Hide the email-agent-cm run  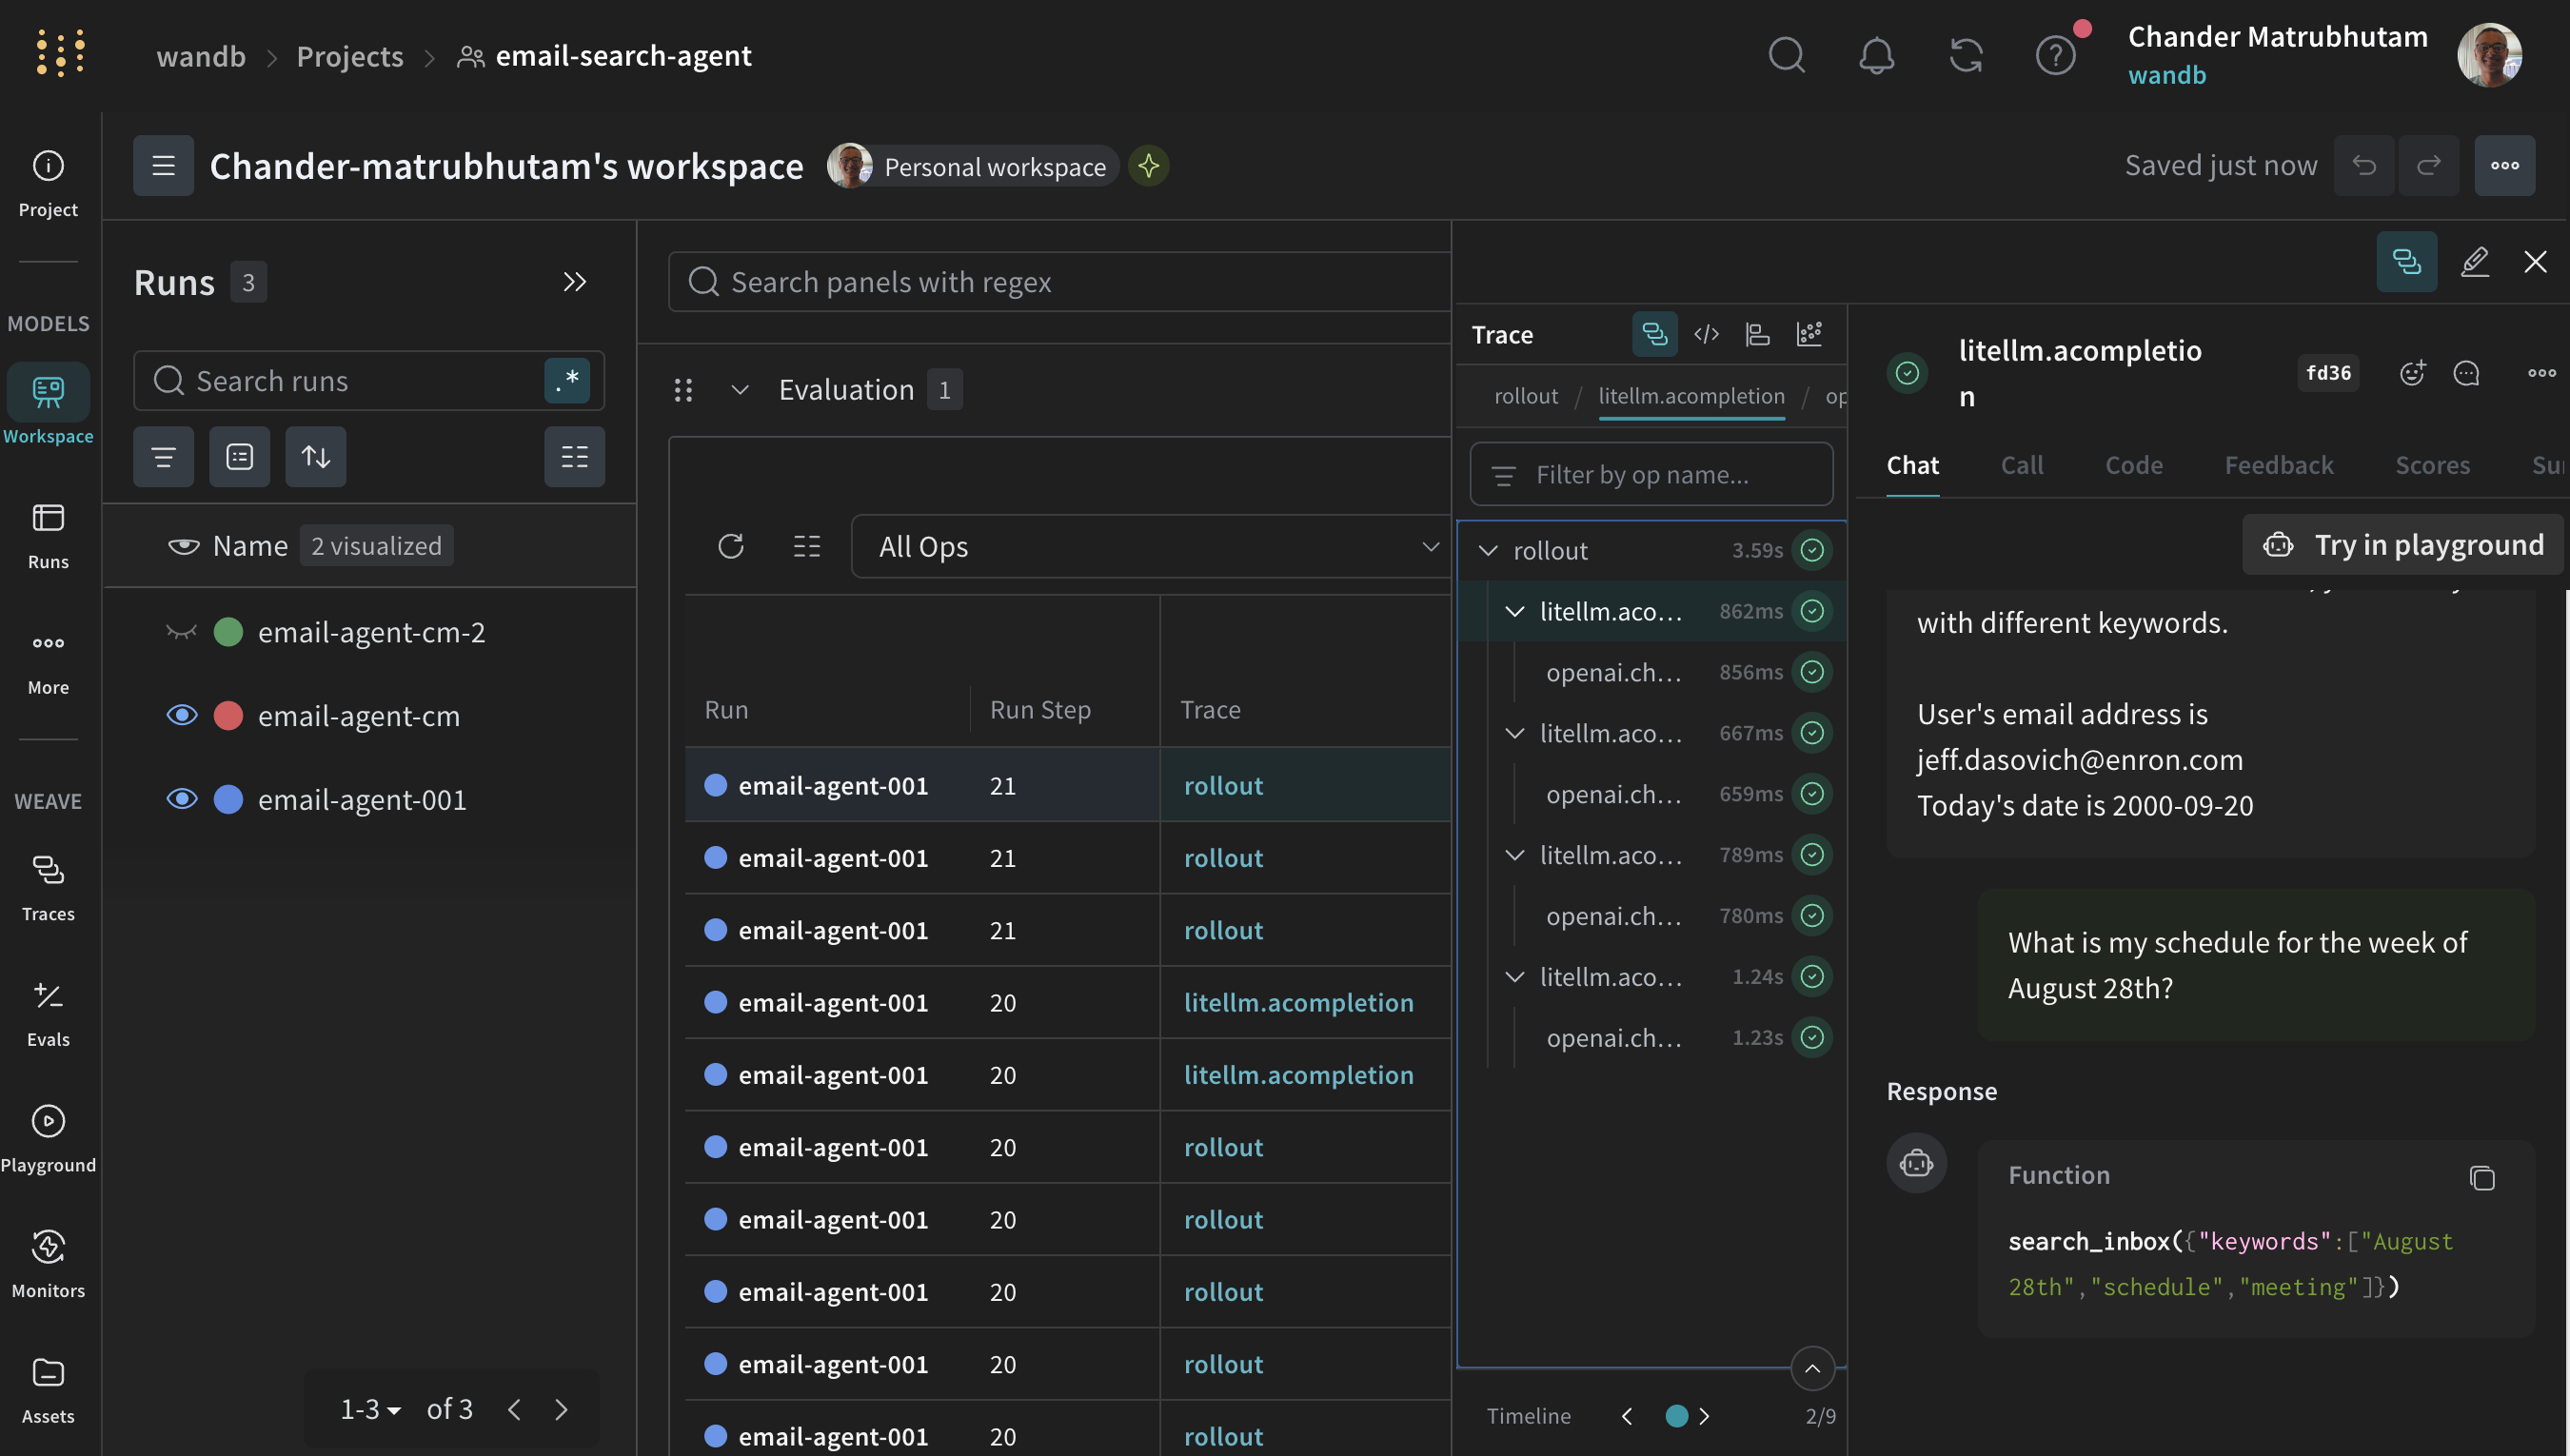181,715
